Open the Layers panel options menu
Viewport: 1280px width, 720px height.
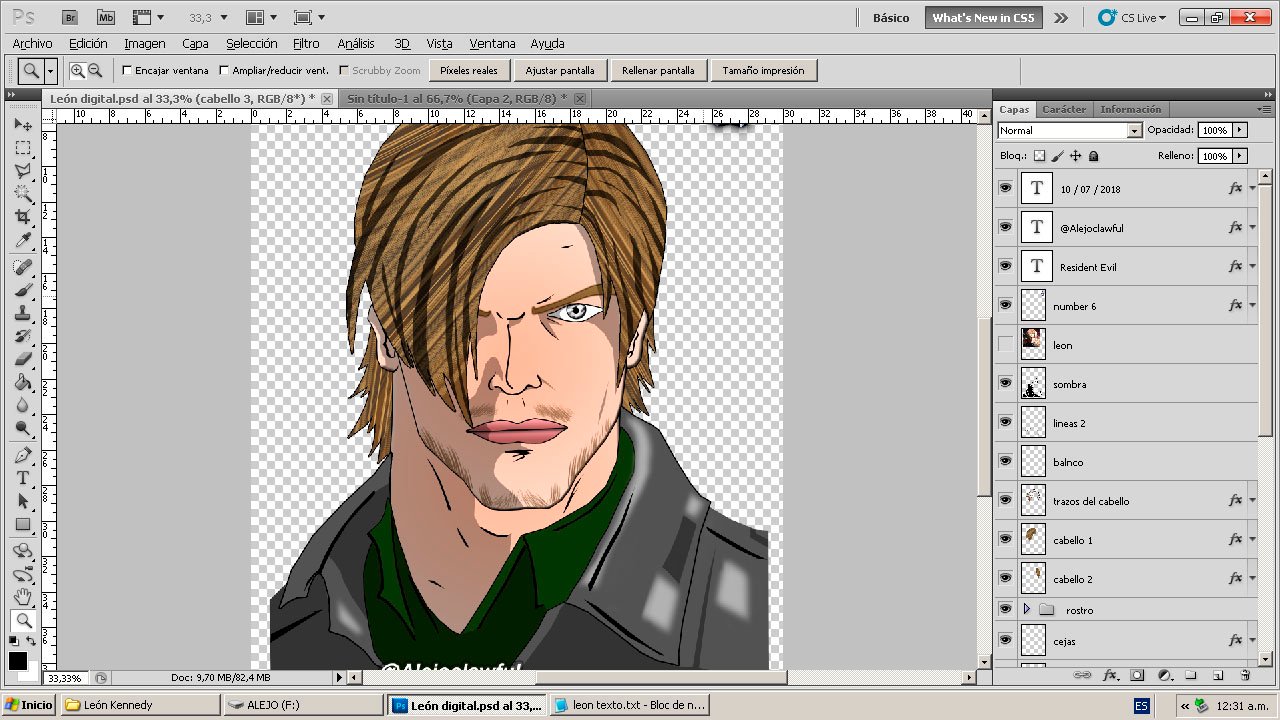point(1263,109)
